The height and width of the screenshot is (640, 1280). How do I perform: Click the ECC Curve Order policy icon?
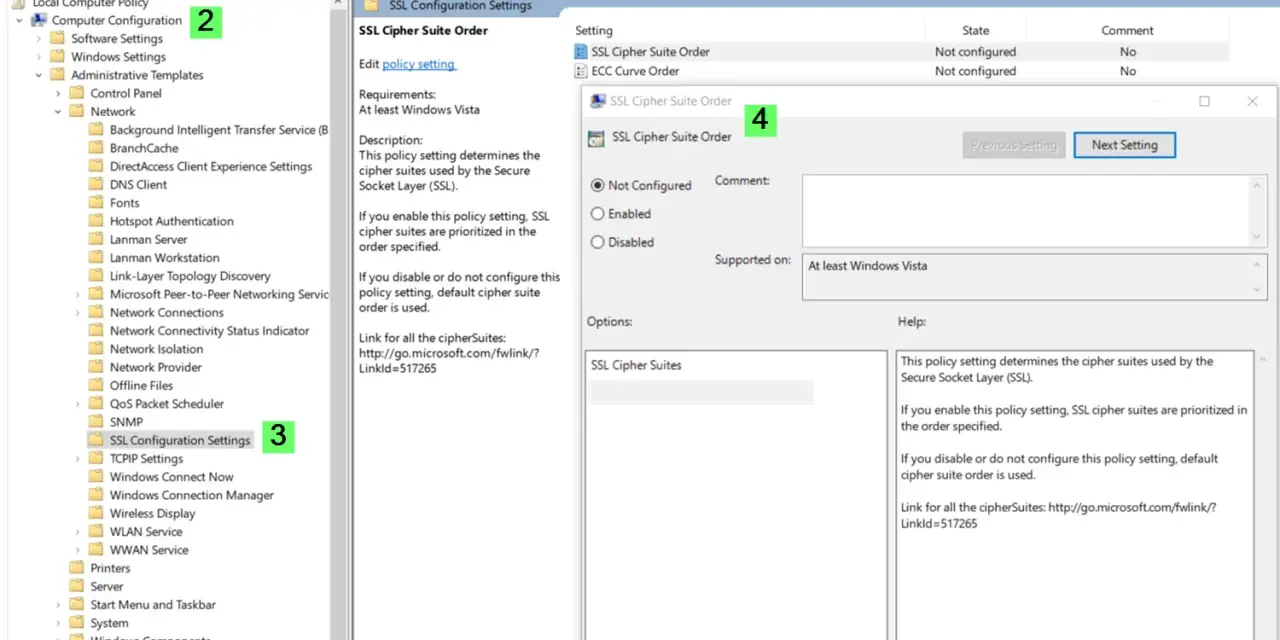[x=582, y=71]
